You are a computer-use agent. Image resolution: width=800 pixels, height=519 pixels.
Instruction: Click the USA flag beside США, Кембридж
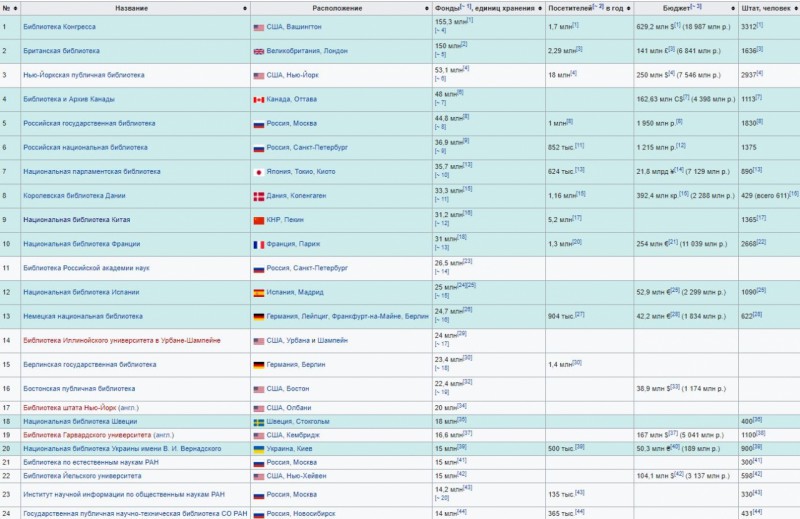(259, 436)
